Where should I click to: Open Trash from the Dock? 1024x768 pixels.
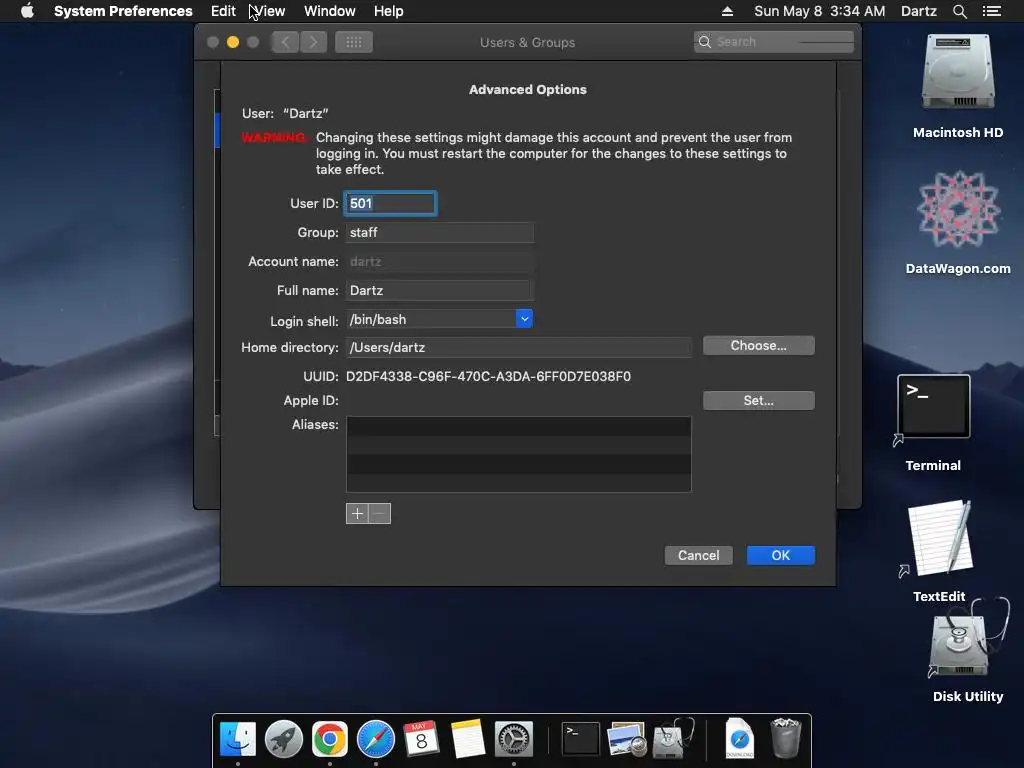tap(786, 739)
